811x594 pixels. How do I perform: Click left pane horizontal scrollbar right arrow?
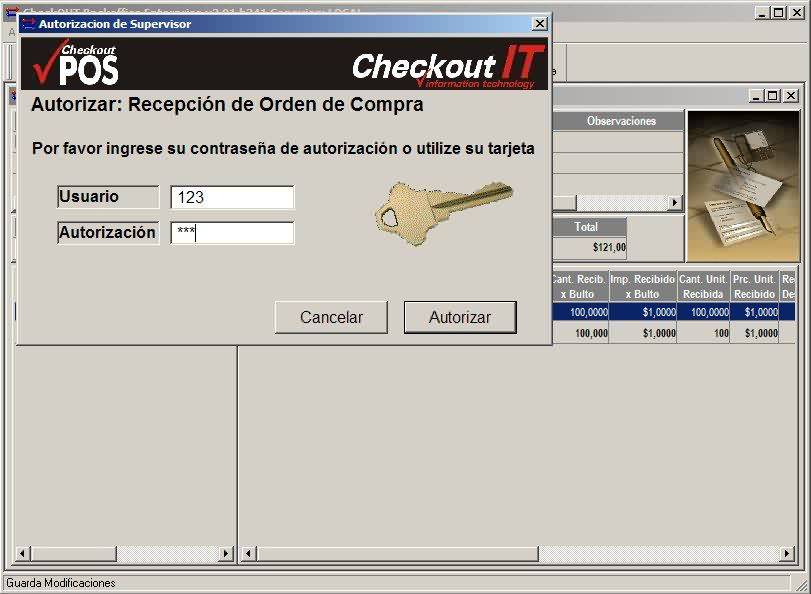tap(226, 554)
